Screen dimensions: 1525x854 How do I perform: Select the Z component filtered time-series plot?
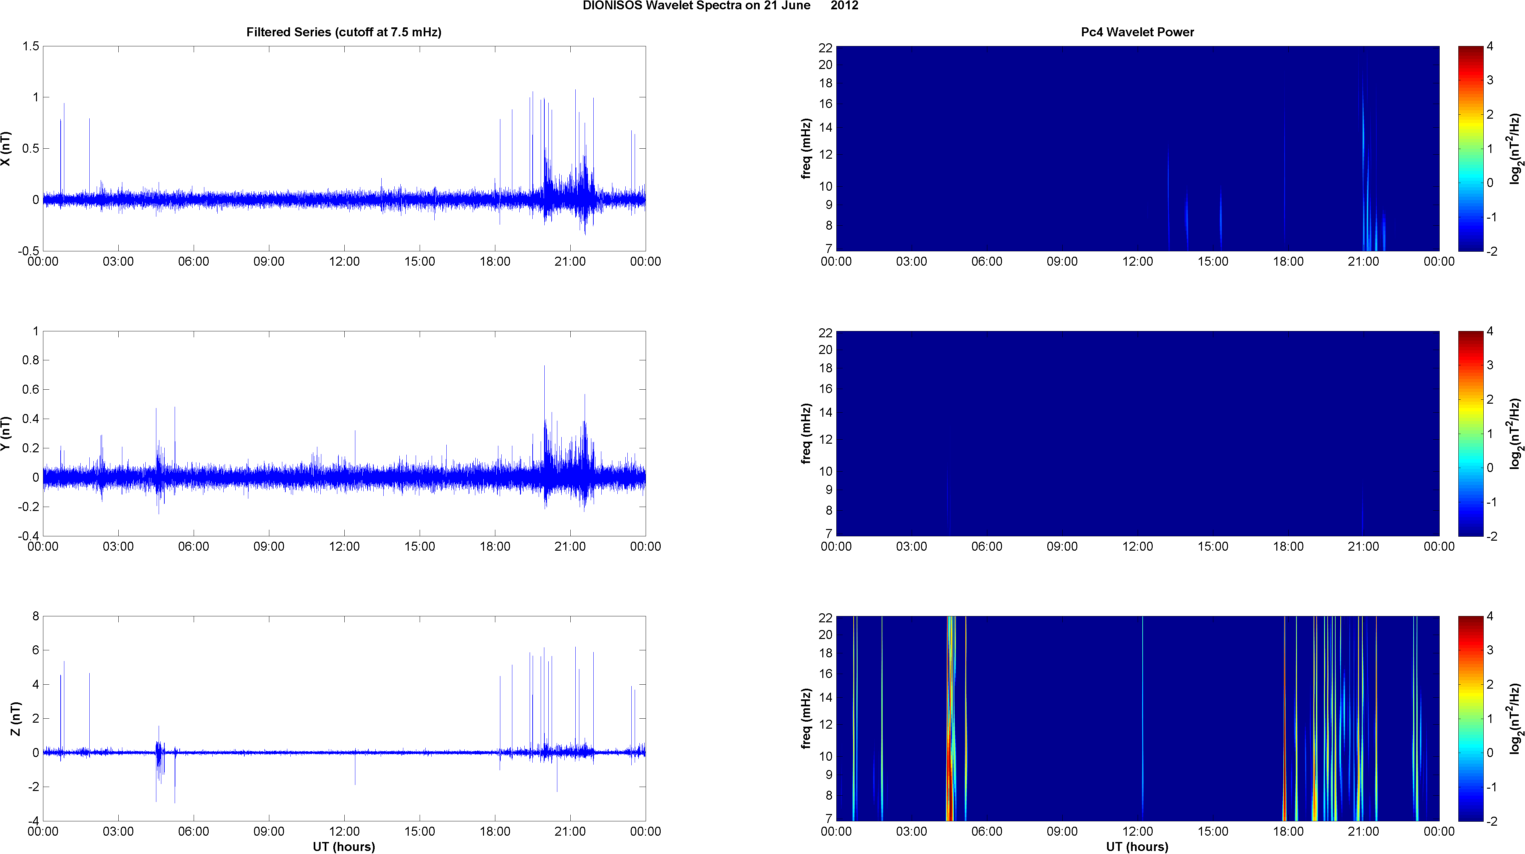[x=343, y=719]
